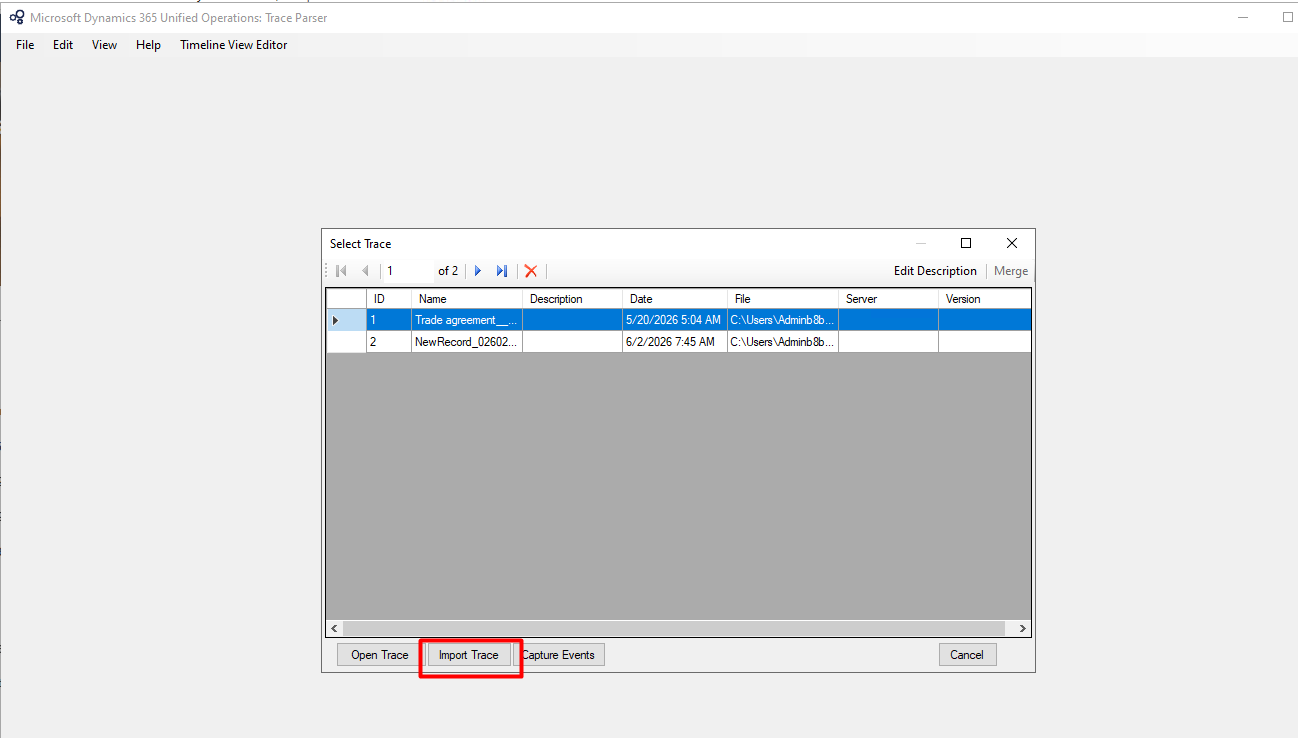Image resolution: width=1298 pixels, height=738 pixels.
Task: Click ID cell of the Trade agreement row
Action: click(388, 320)
